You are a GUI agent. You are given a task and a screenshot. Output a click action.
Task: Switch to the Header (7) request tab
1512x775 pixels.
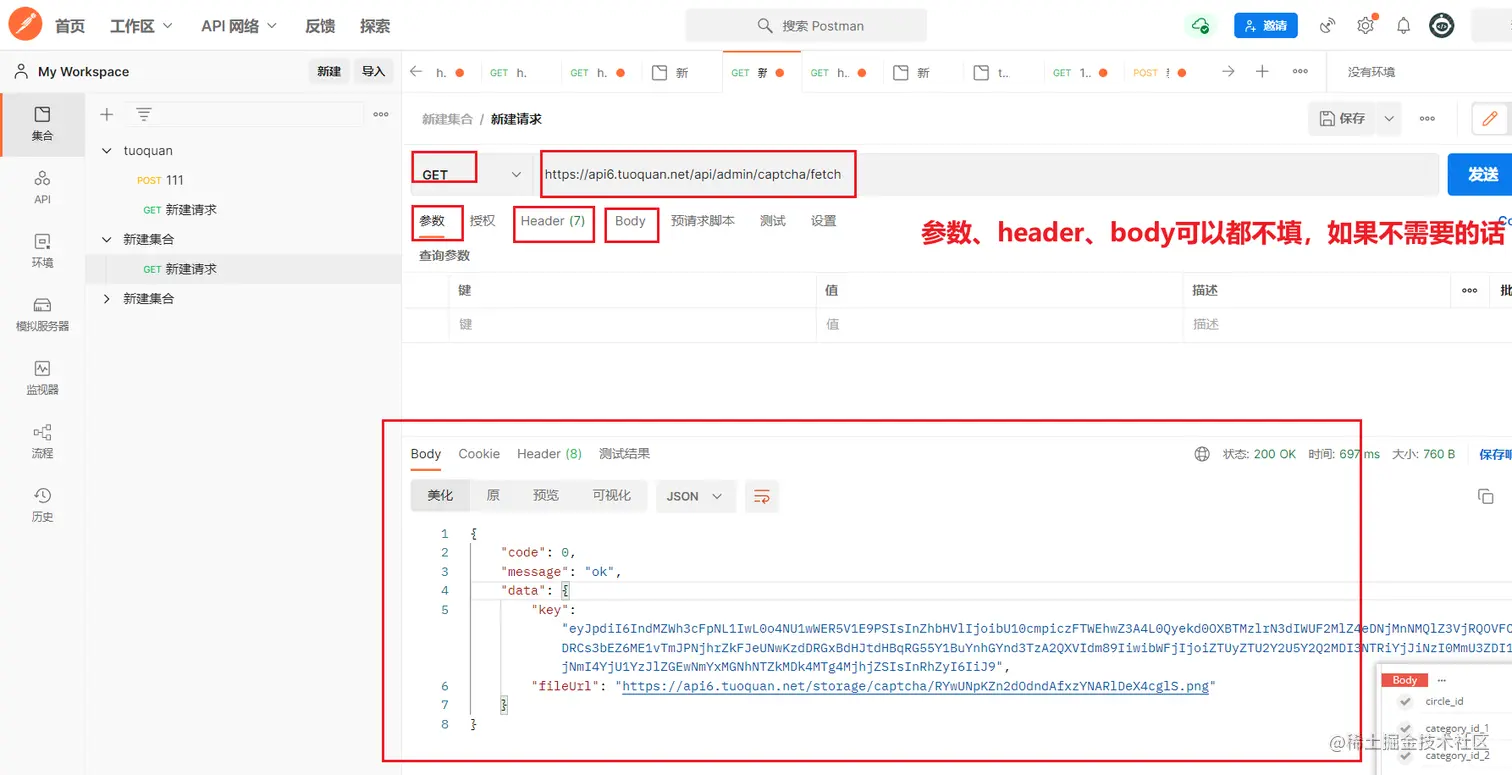click(x=552, y=221)
